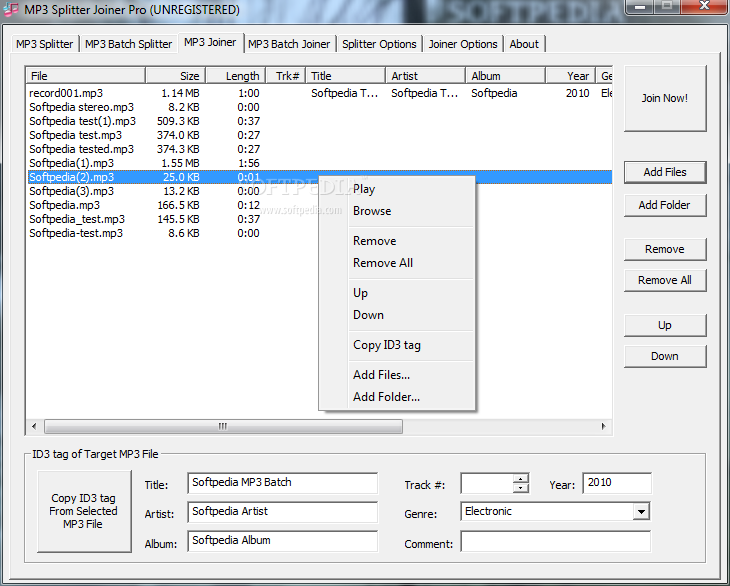Image resolution: width=730 pixels, height=586 pixels.
Task: Click the Join Now! button
Action: tap(665, 98)
